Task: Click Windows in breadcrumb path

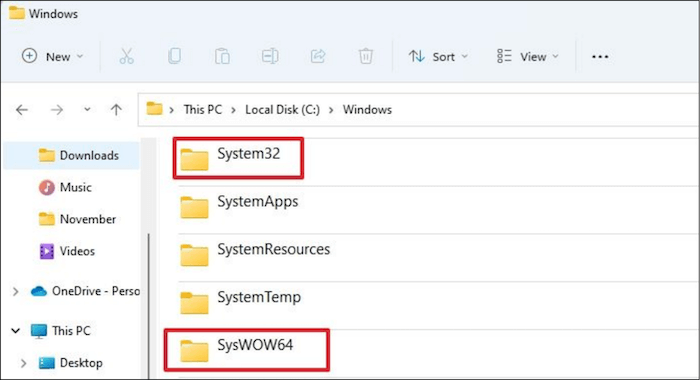Action: point(367,109)
